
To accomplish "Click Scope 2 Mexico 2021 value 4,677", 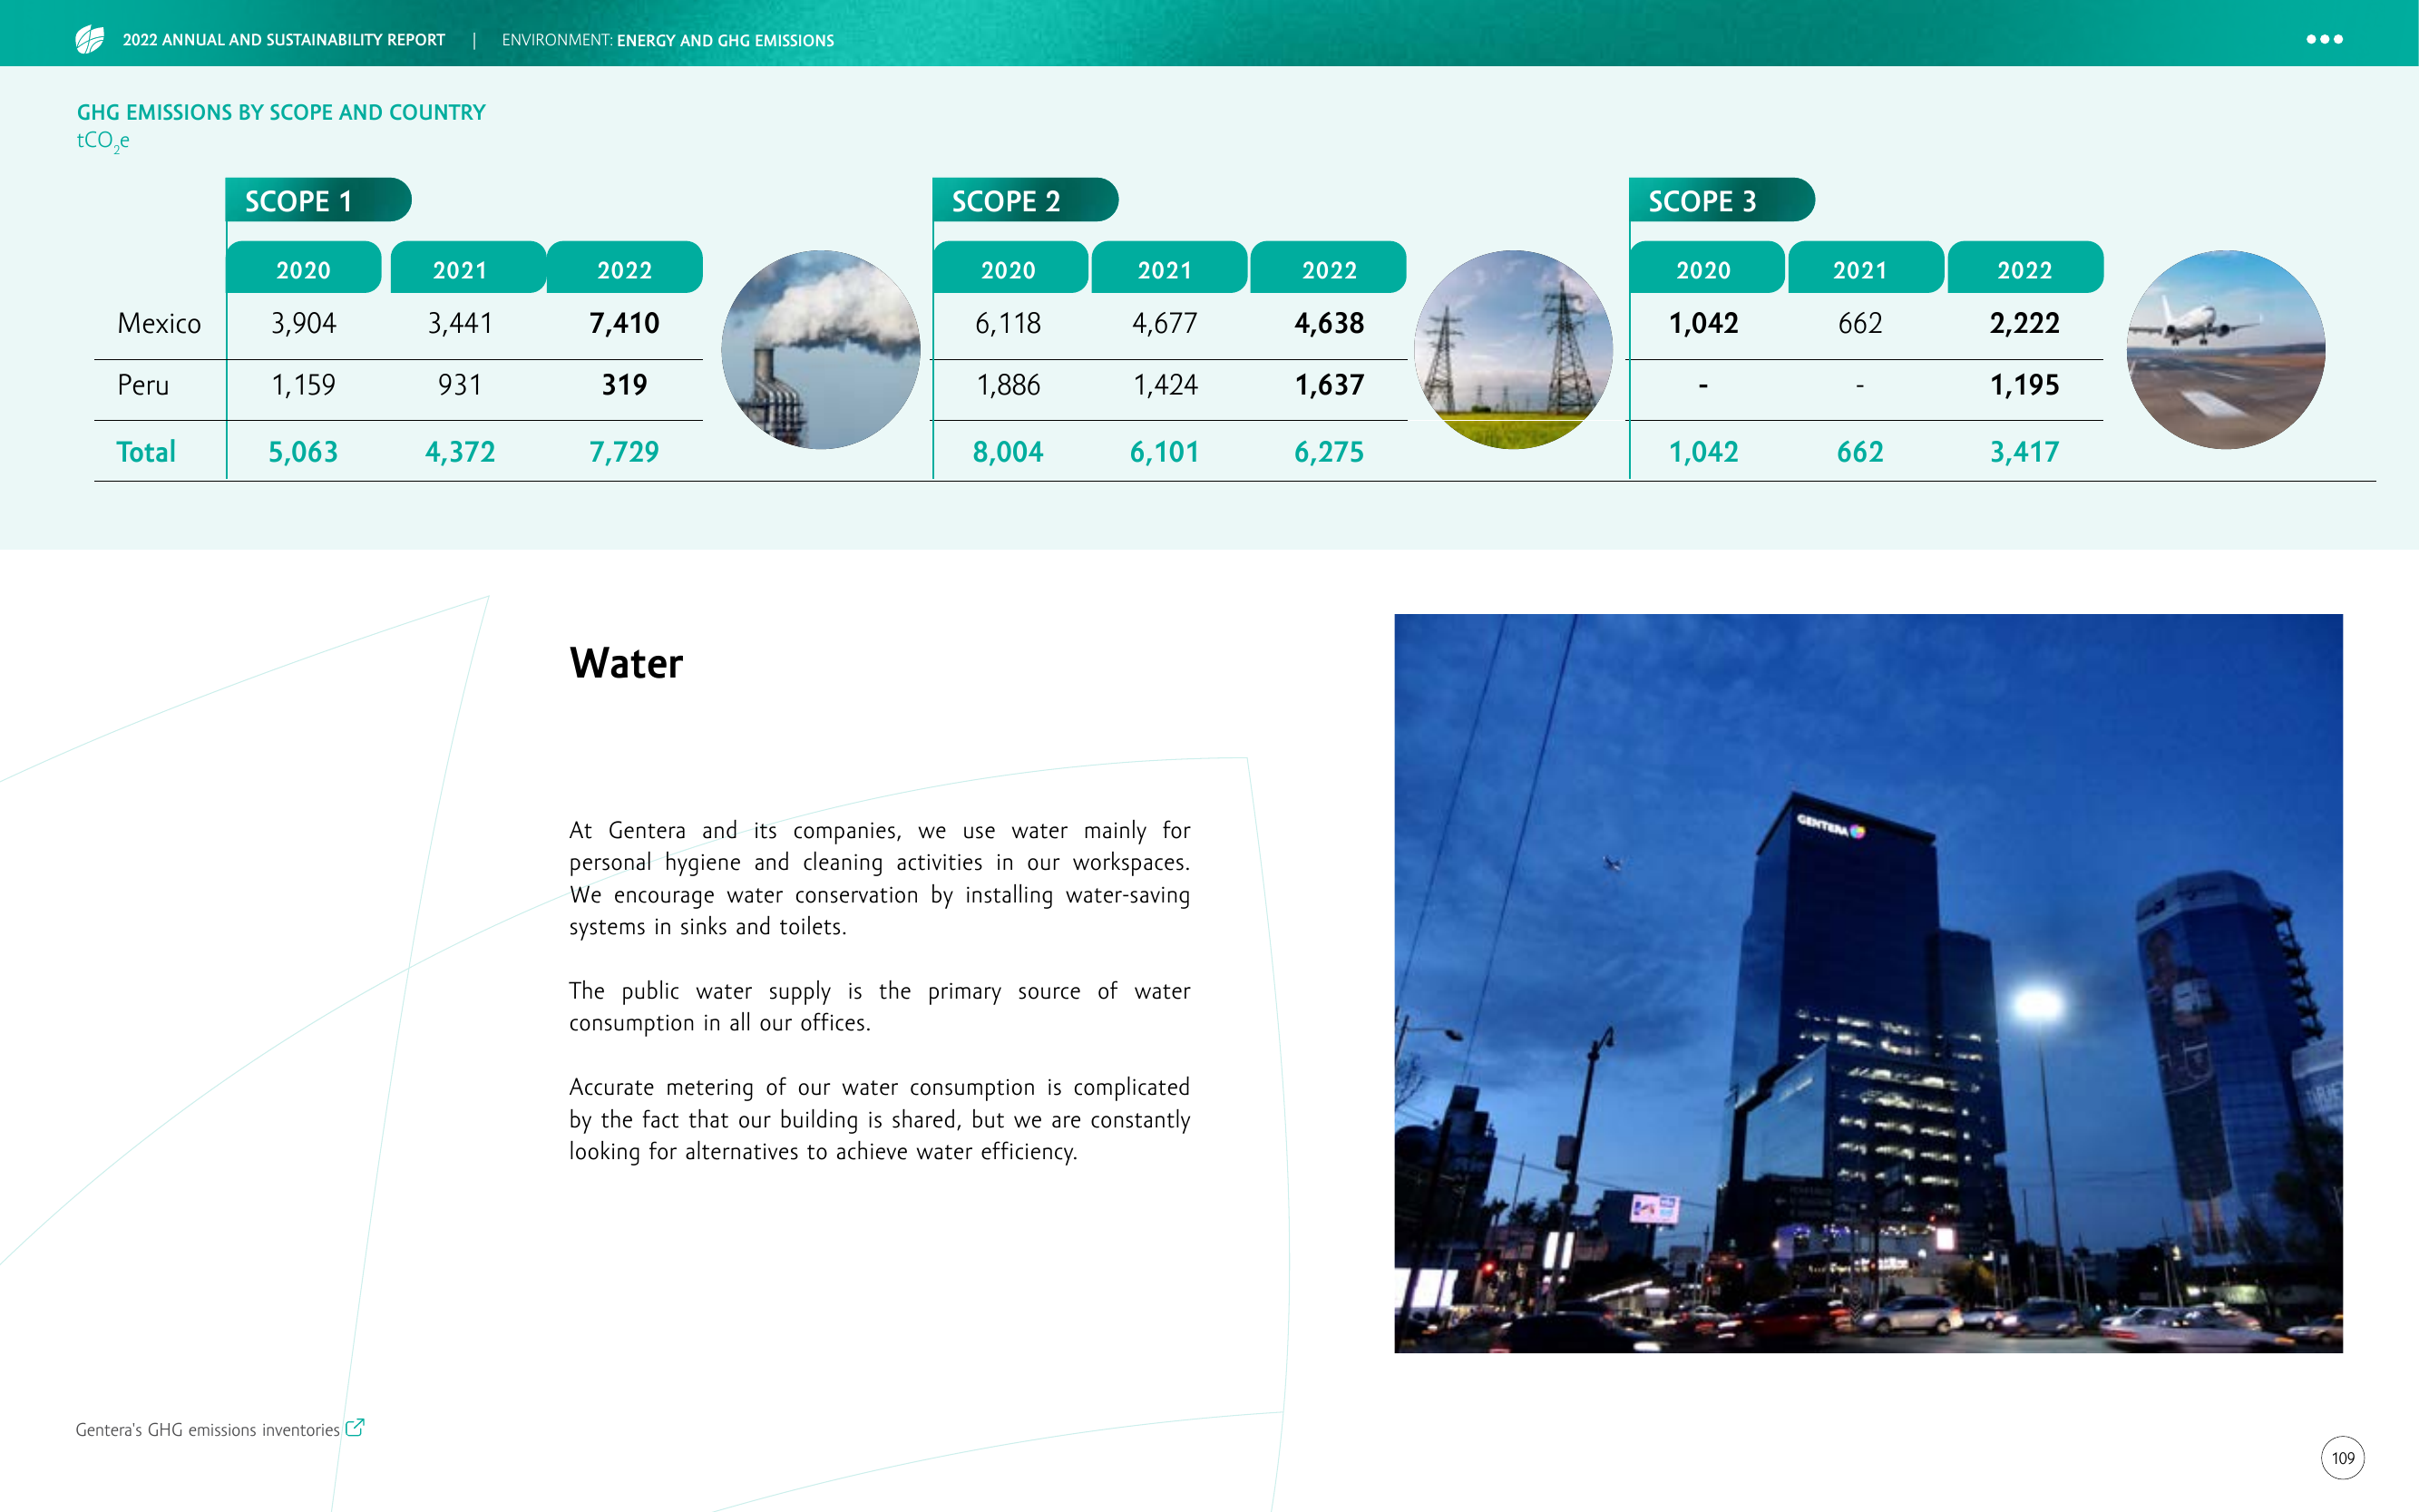I will coord(1164,323).
